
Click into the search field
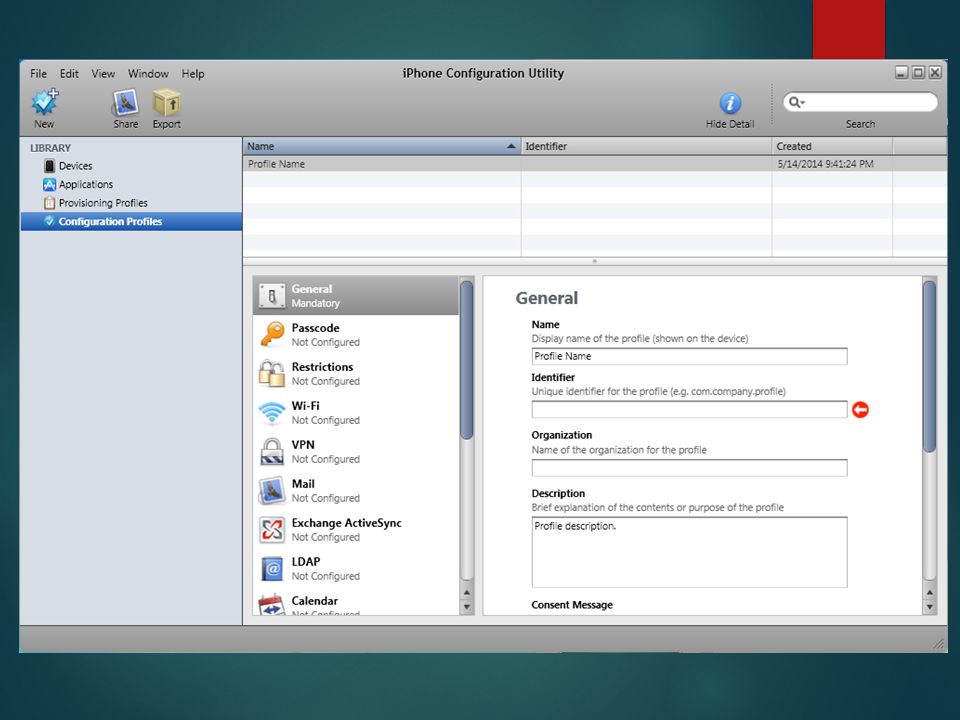[860, 102]
